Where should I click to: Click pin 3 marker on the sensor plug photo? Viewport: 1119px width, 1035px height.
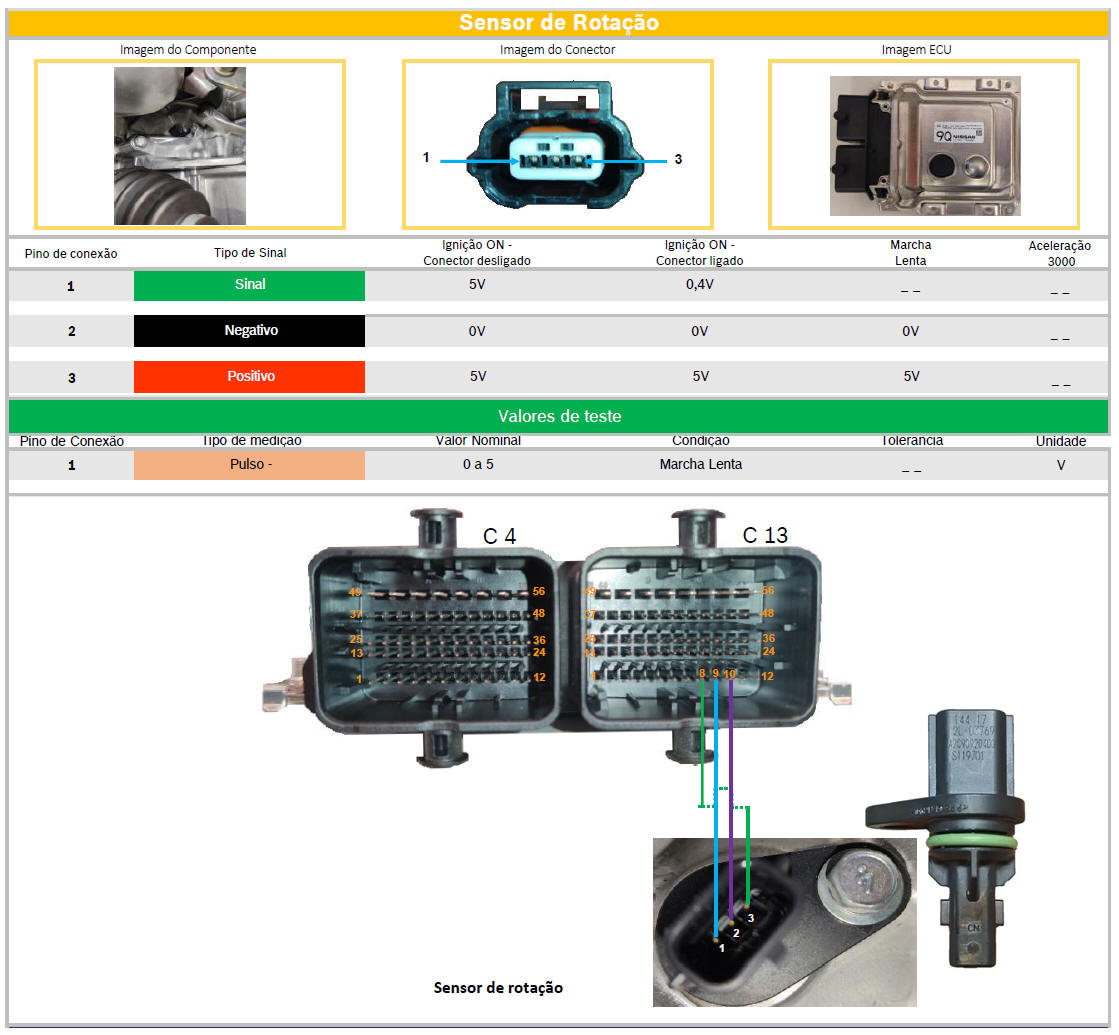[751, 916]
